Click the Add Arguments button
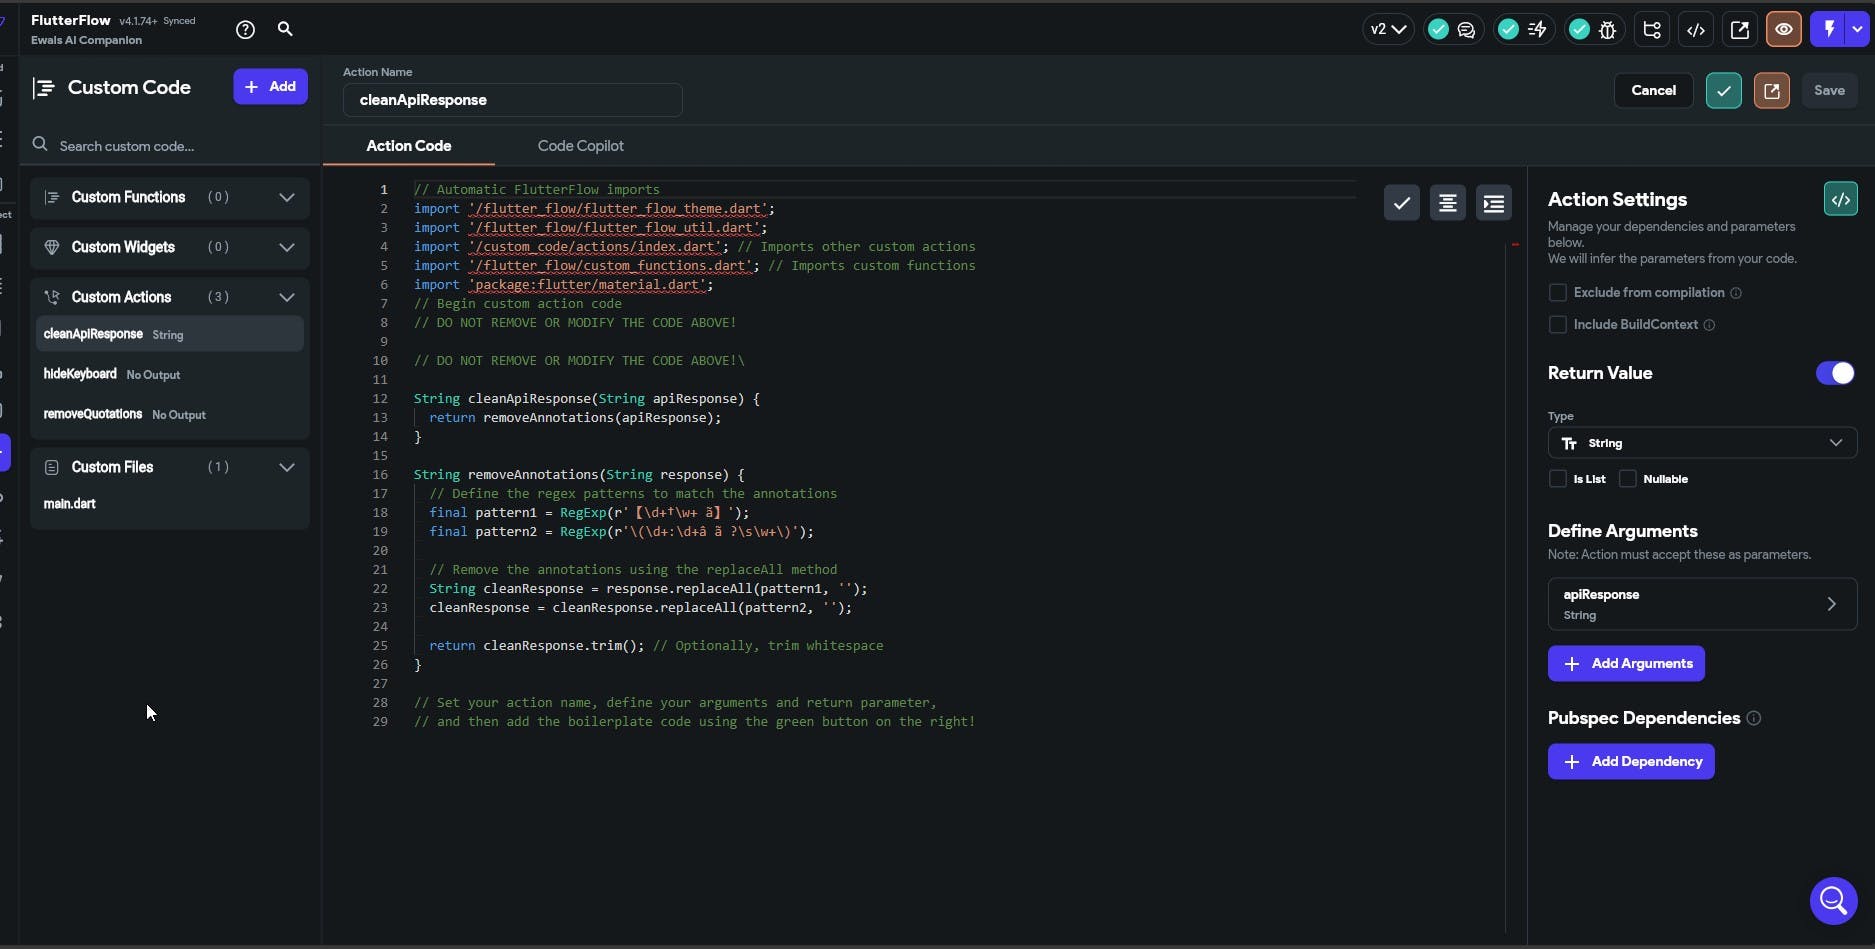This screenshot has width=1875, height=949. [x=1626, y=664]
